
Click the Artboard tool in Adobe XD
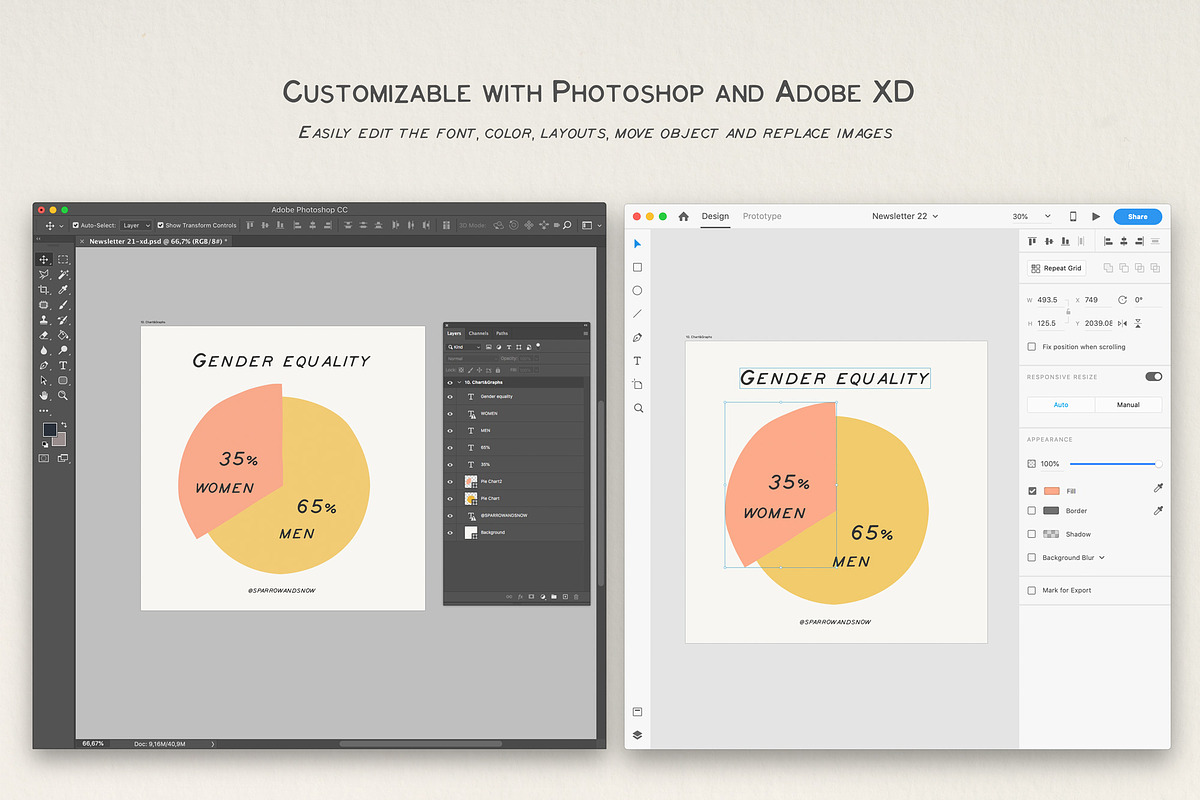click(x=638, y=384)
